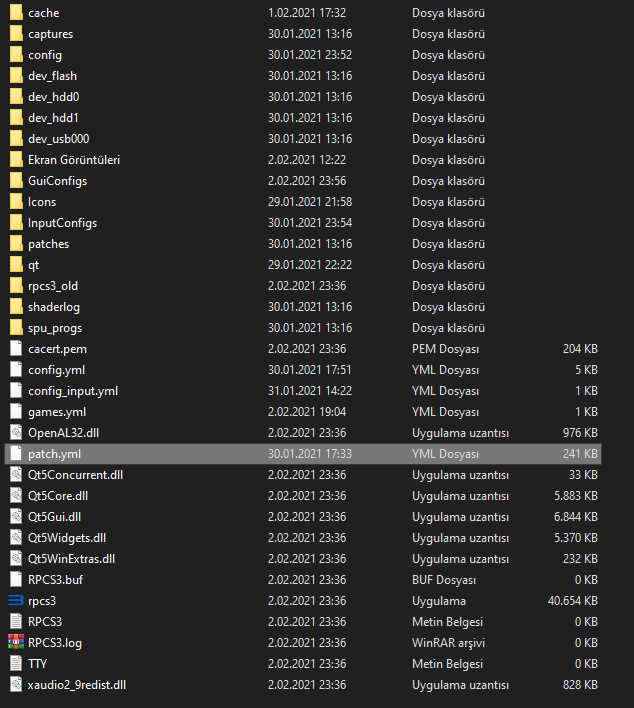
Task: Click the 40.654 KB size of rpcs3
Action: tap(573, 601)
